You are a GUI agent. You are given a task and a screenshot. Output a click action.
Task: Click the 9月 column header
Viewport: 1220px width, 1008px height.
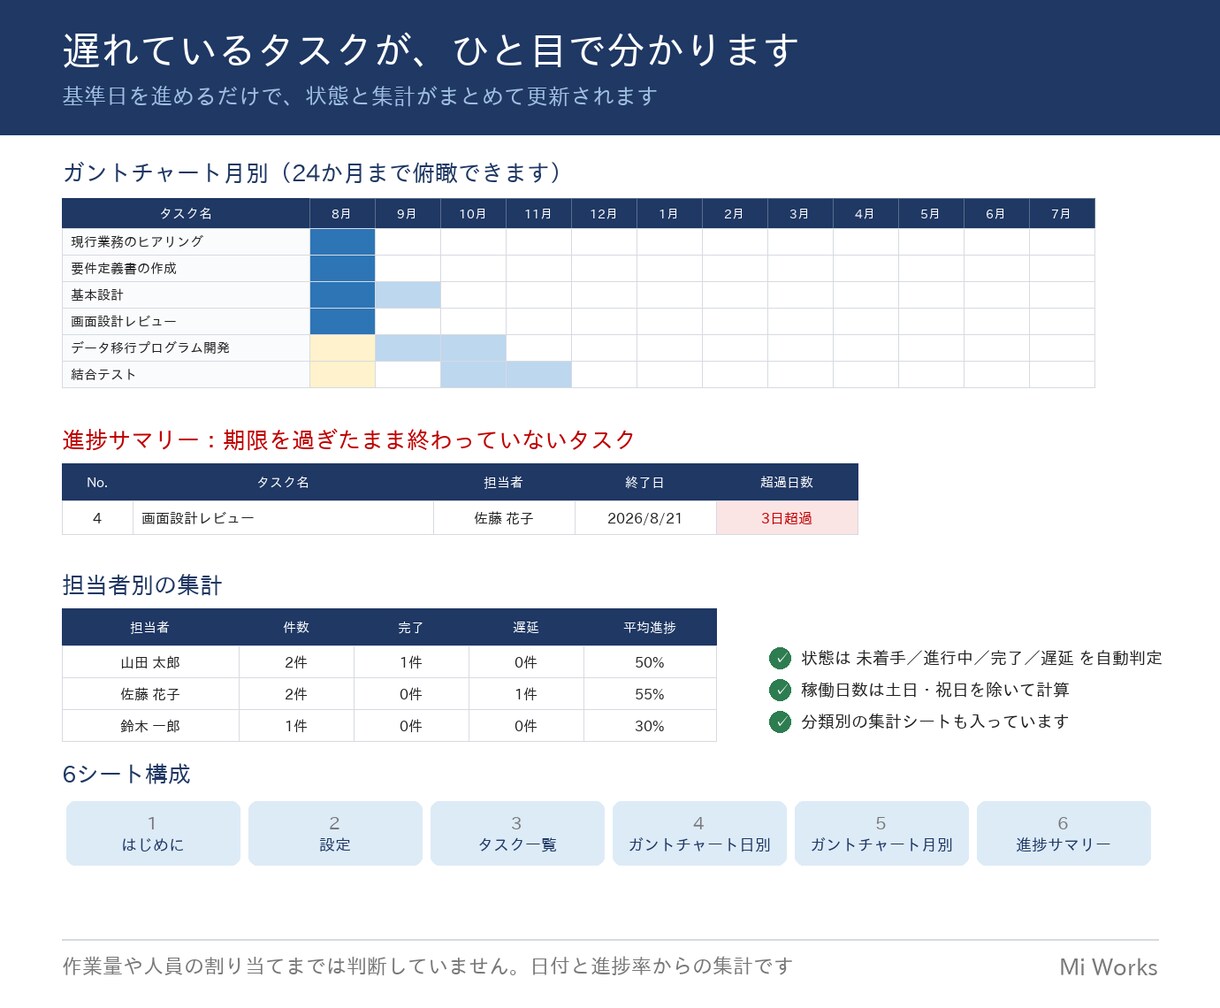[x=407, y=214]
